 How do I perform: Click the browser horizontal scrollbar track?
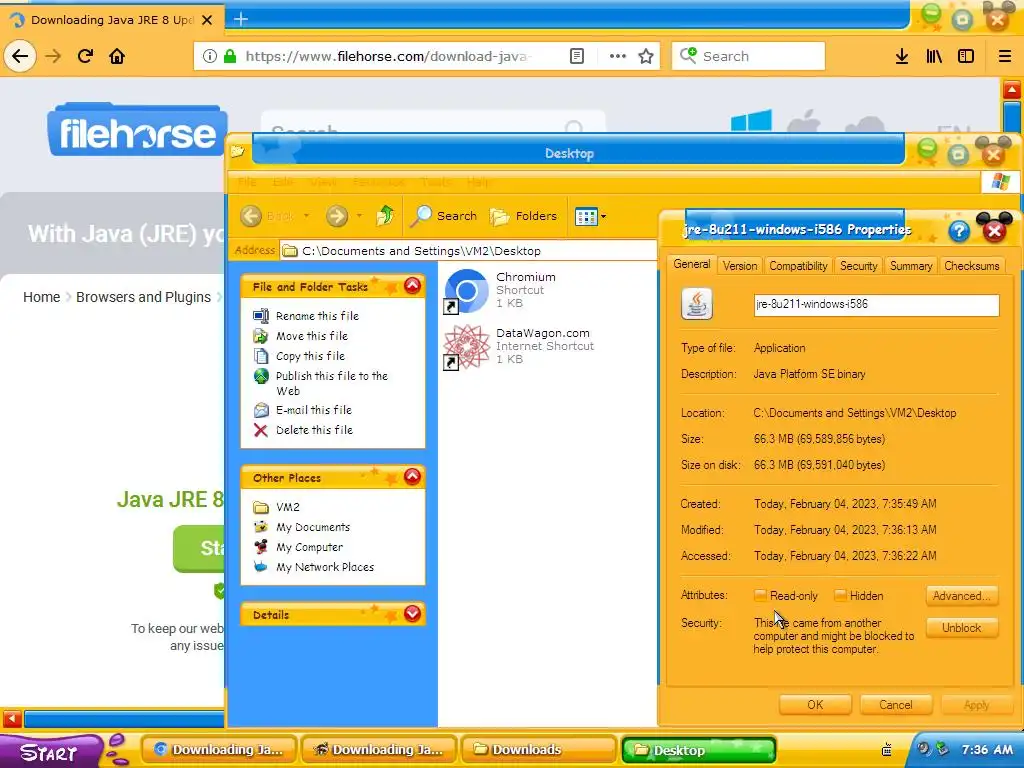tap(124, 719)
